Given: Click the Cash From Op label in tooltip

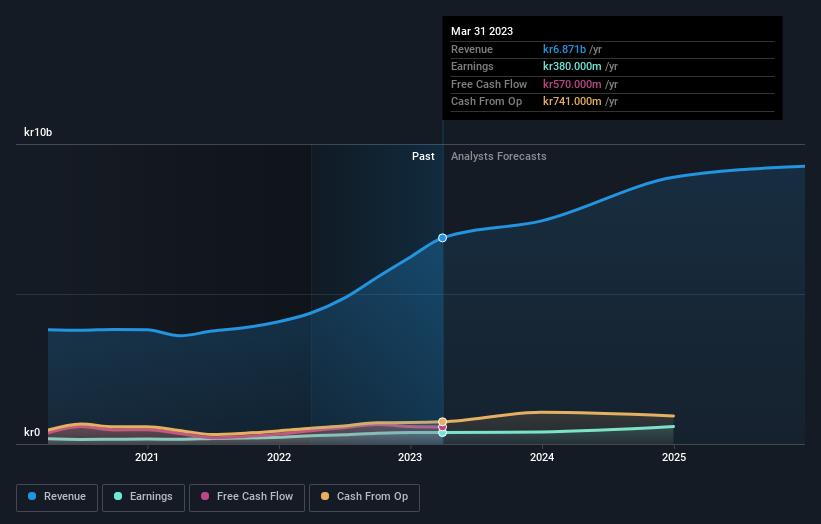Looking at the screenshot, I should 486,102.
